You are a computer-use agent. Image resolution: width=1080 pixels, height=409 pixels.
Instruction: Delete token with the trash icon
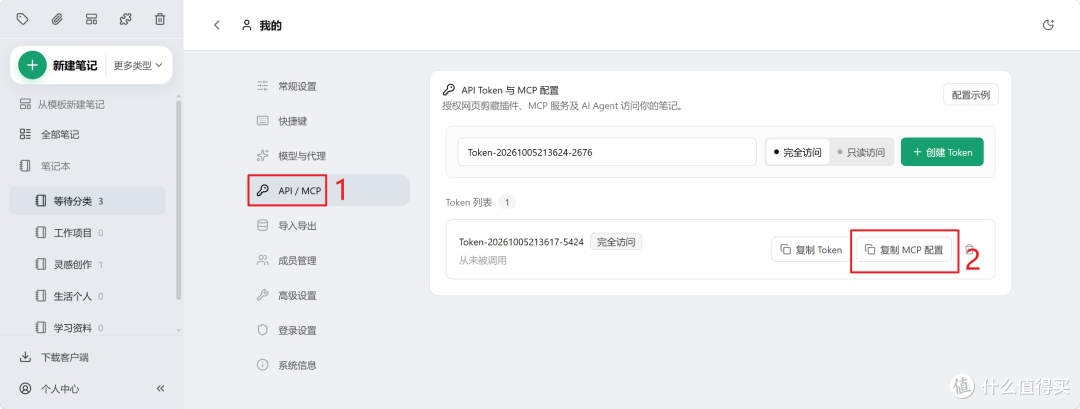click(x=970, y=249)
